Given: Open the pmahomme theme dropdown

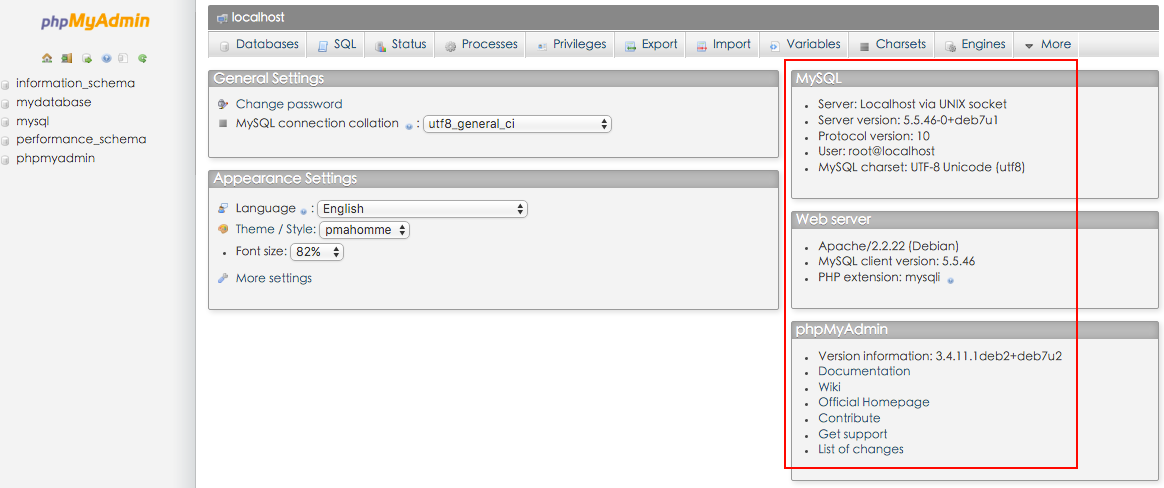Looking at the screenshot, I should (x=364, y=230).
